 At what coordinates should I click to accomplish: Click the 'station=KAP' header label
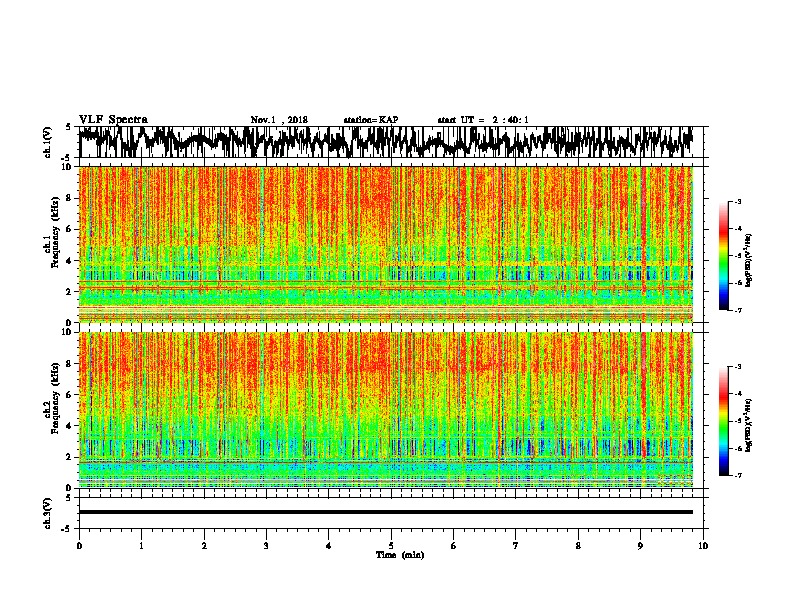[x=371, y=120]
